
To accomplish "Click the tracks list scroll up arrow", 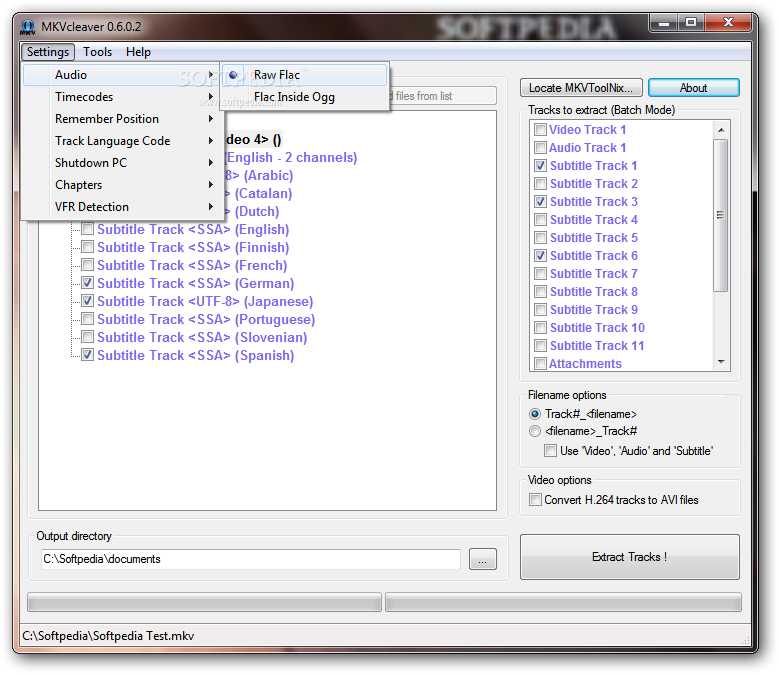I will (x=721, y=130).
